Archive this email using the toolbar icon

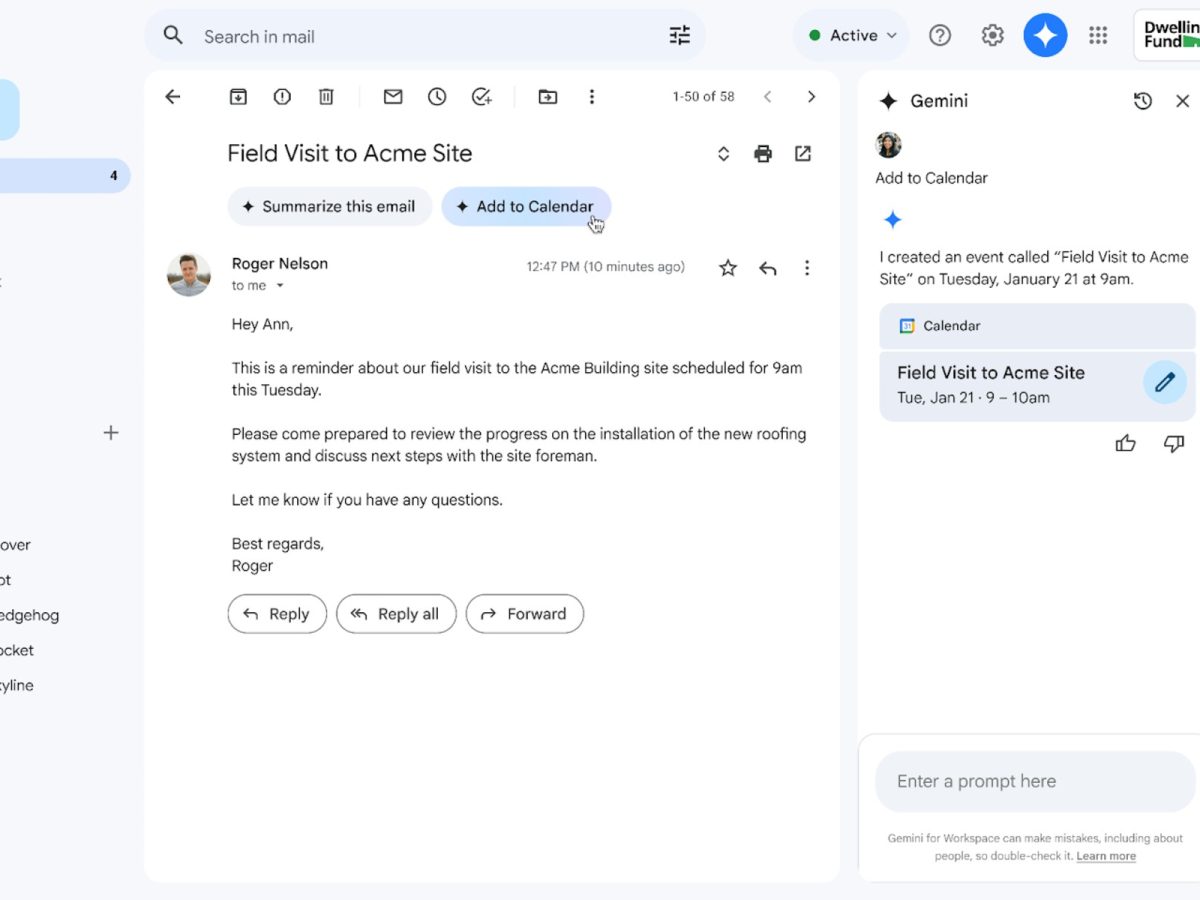(x=238, y=97)
